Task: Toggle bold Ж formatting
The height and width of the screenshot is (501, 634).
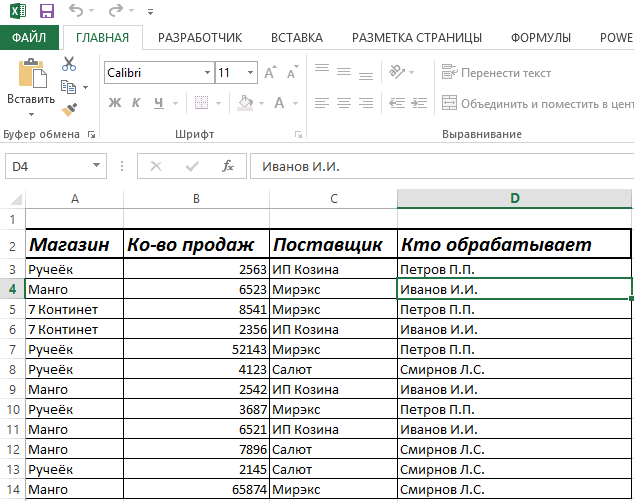Action: 115,103
